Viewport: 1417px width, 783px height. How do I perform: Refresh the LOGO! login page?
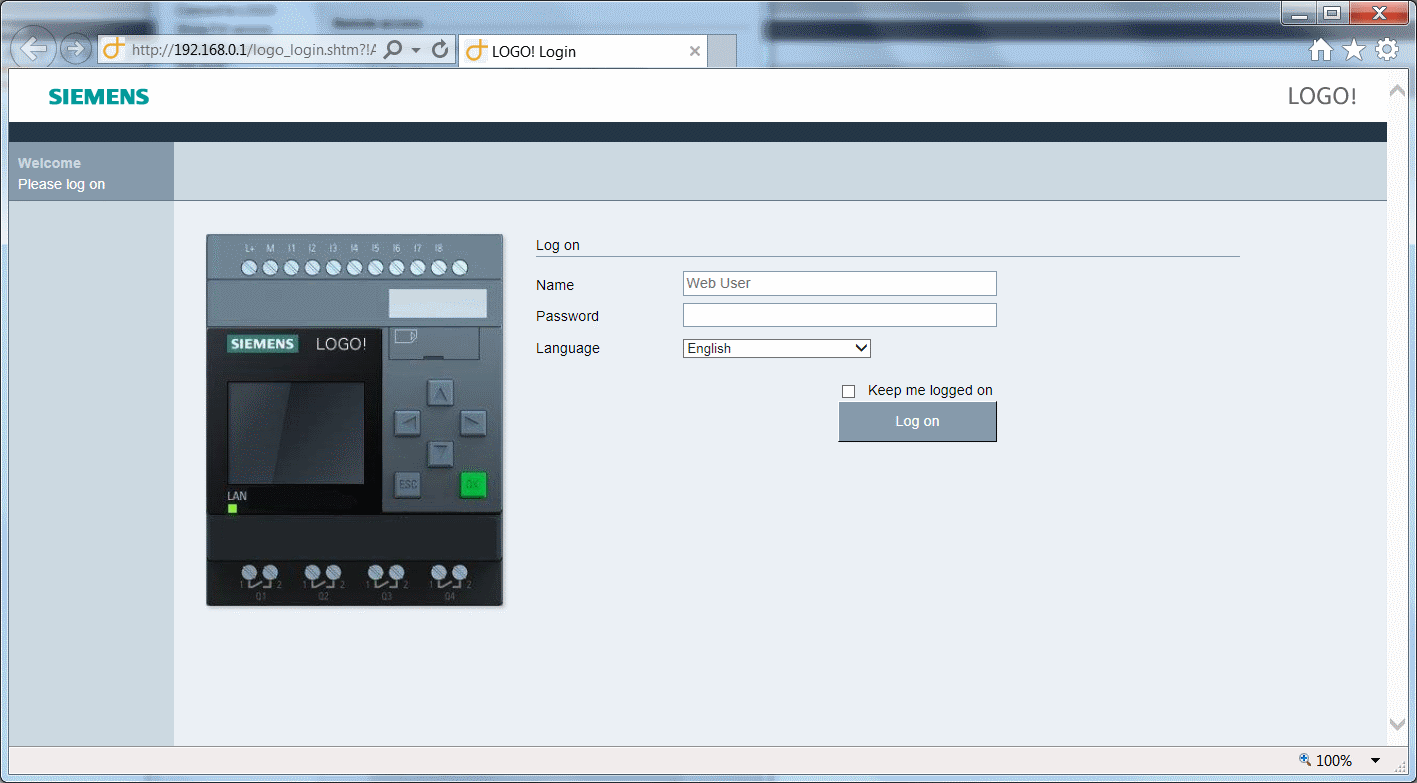pos(440,50)
